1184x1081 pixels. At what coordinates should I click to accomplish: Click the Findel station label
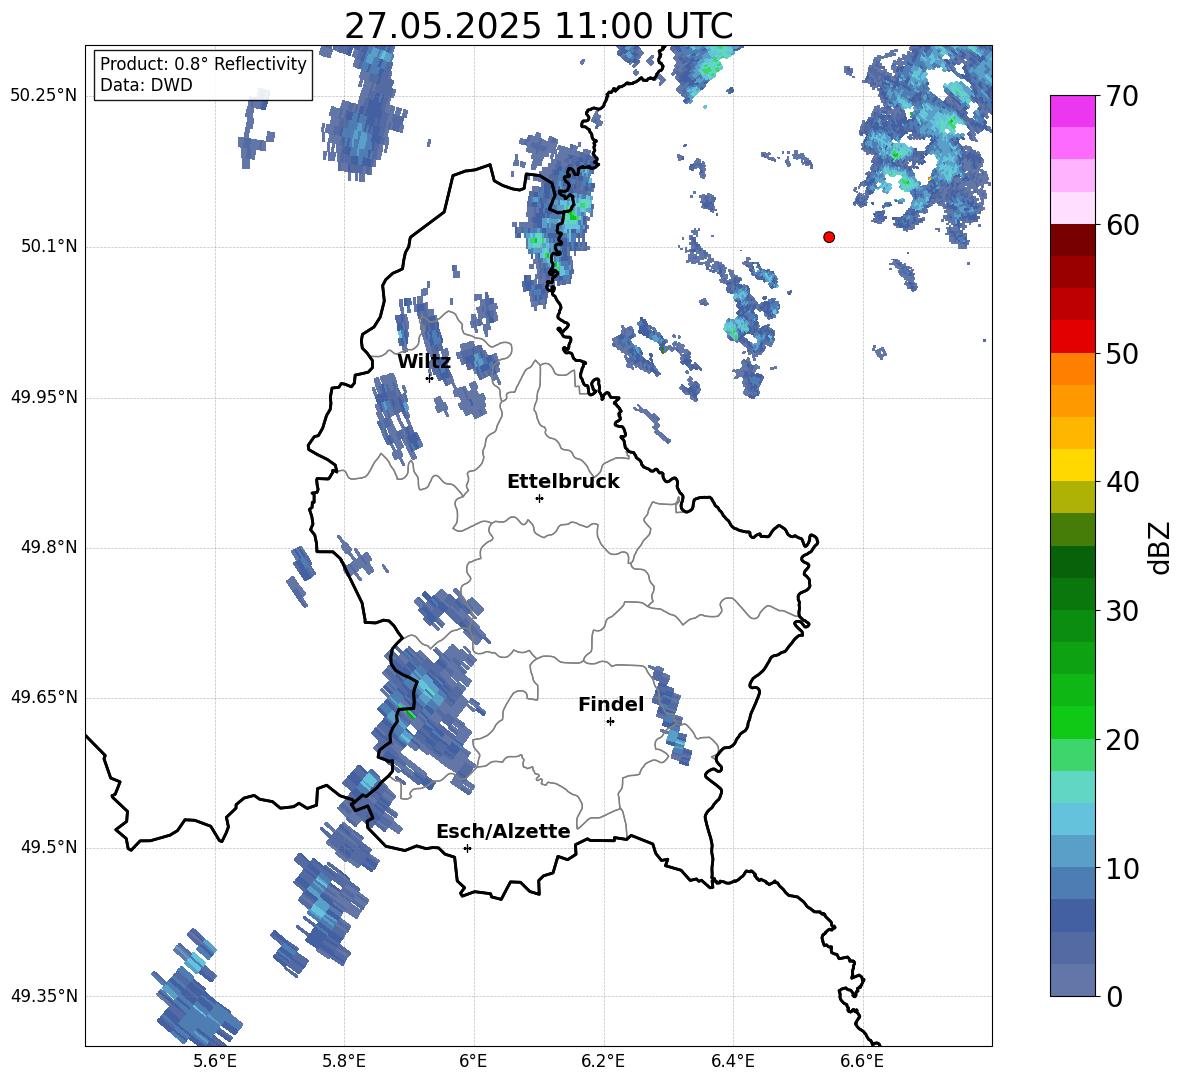coord(611,704)
